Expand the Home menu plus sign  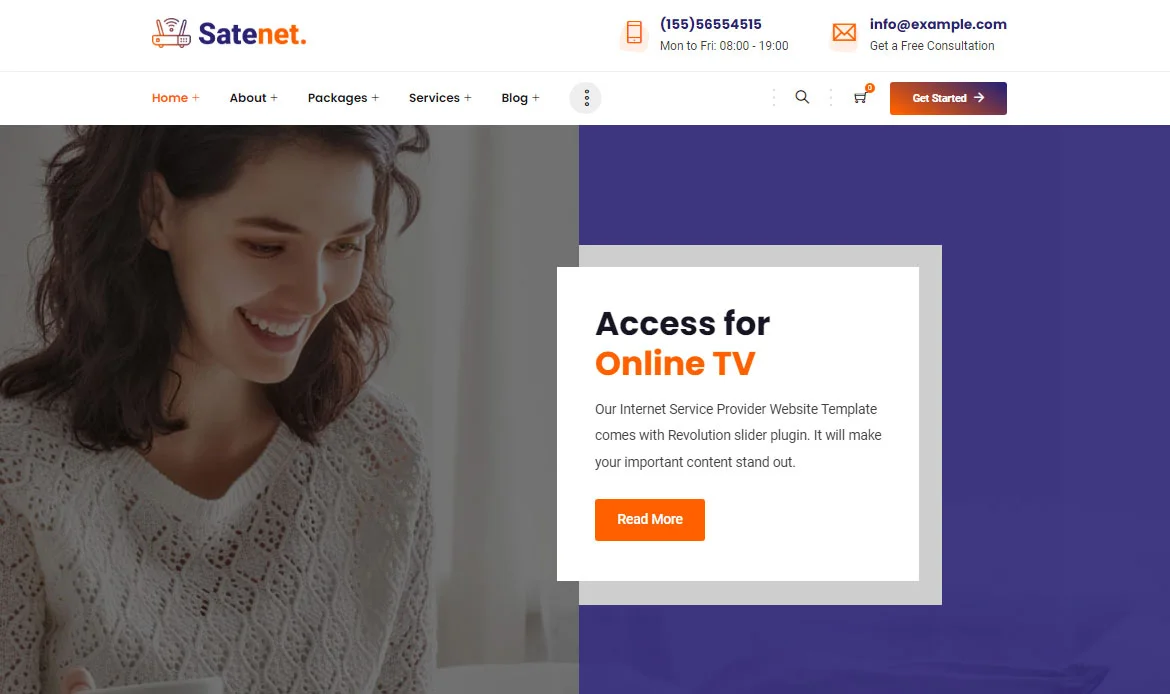195,98
